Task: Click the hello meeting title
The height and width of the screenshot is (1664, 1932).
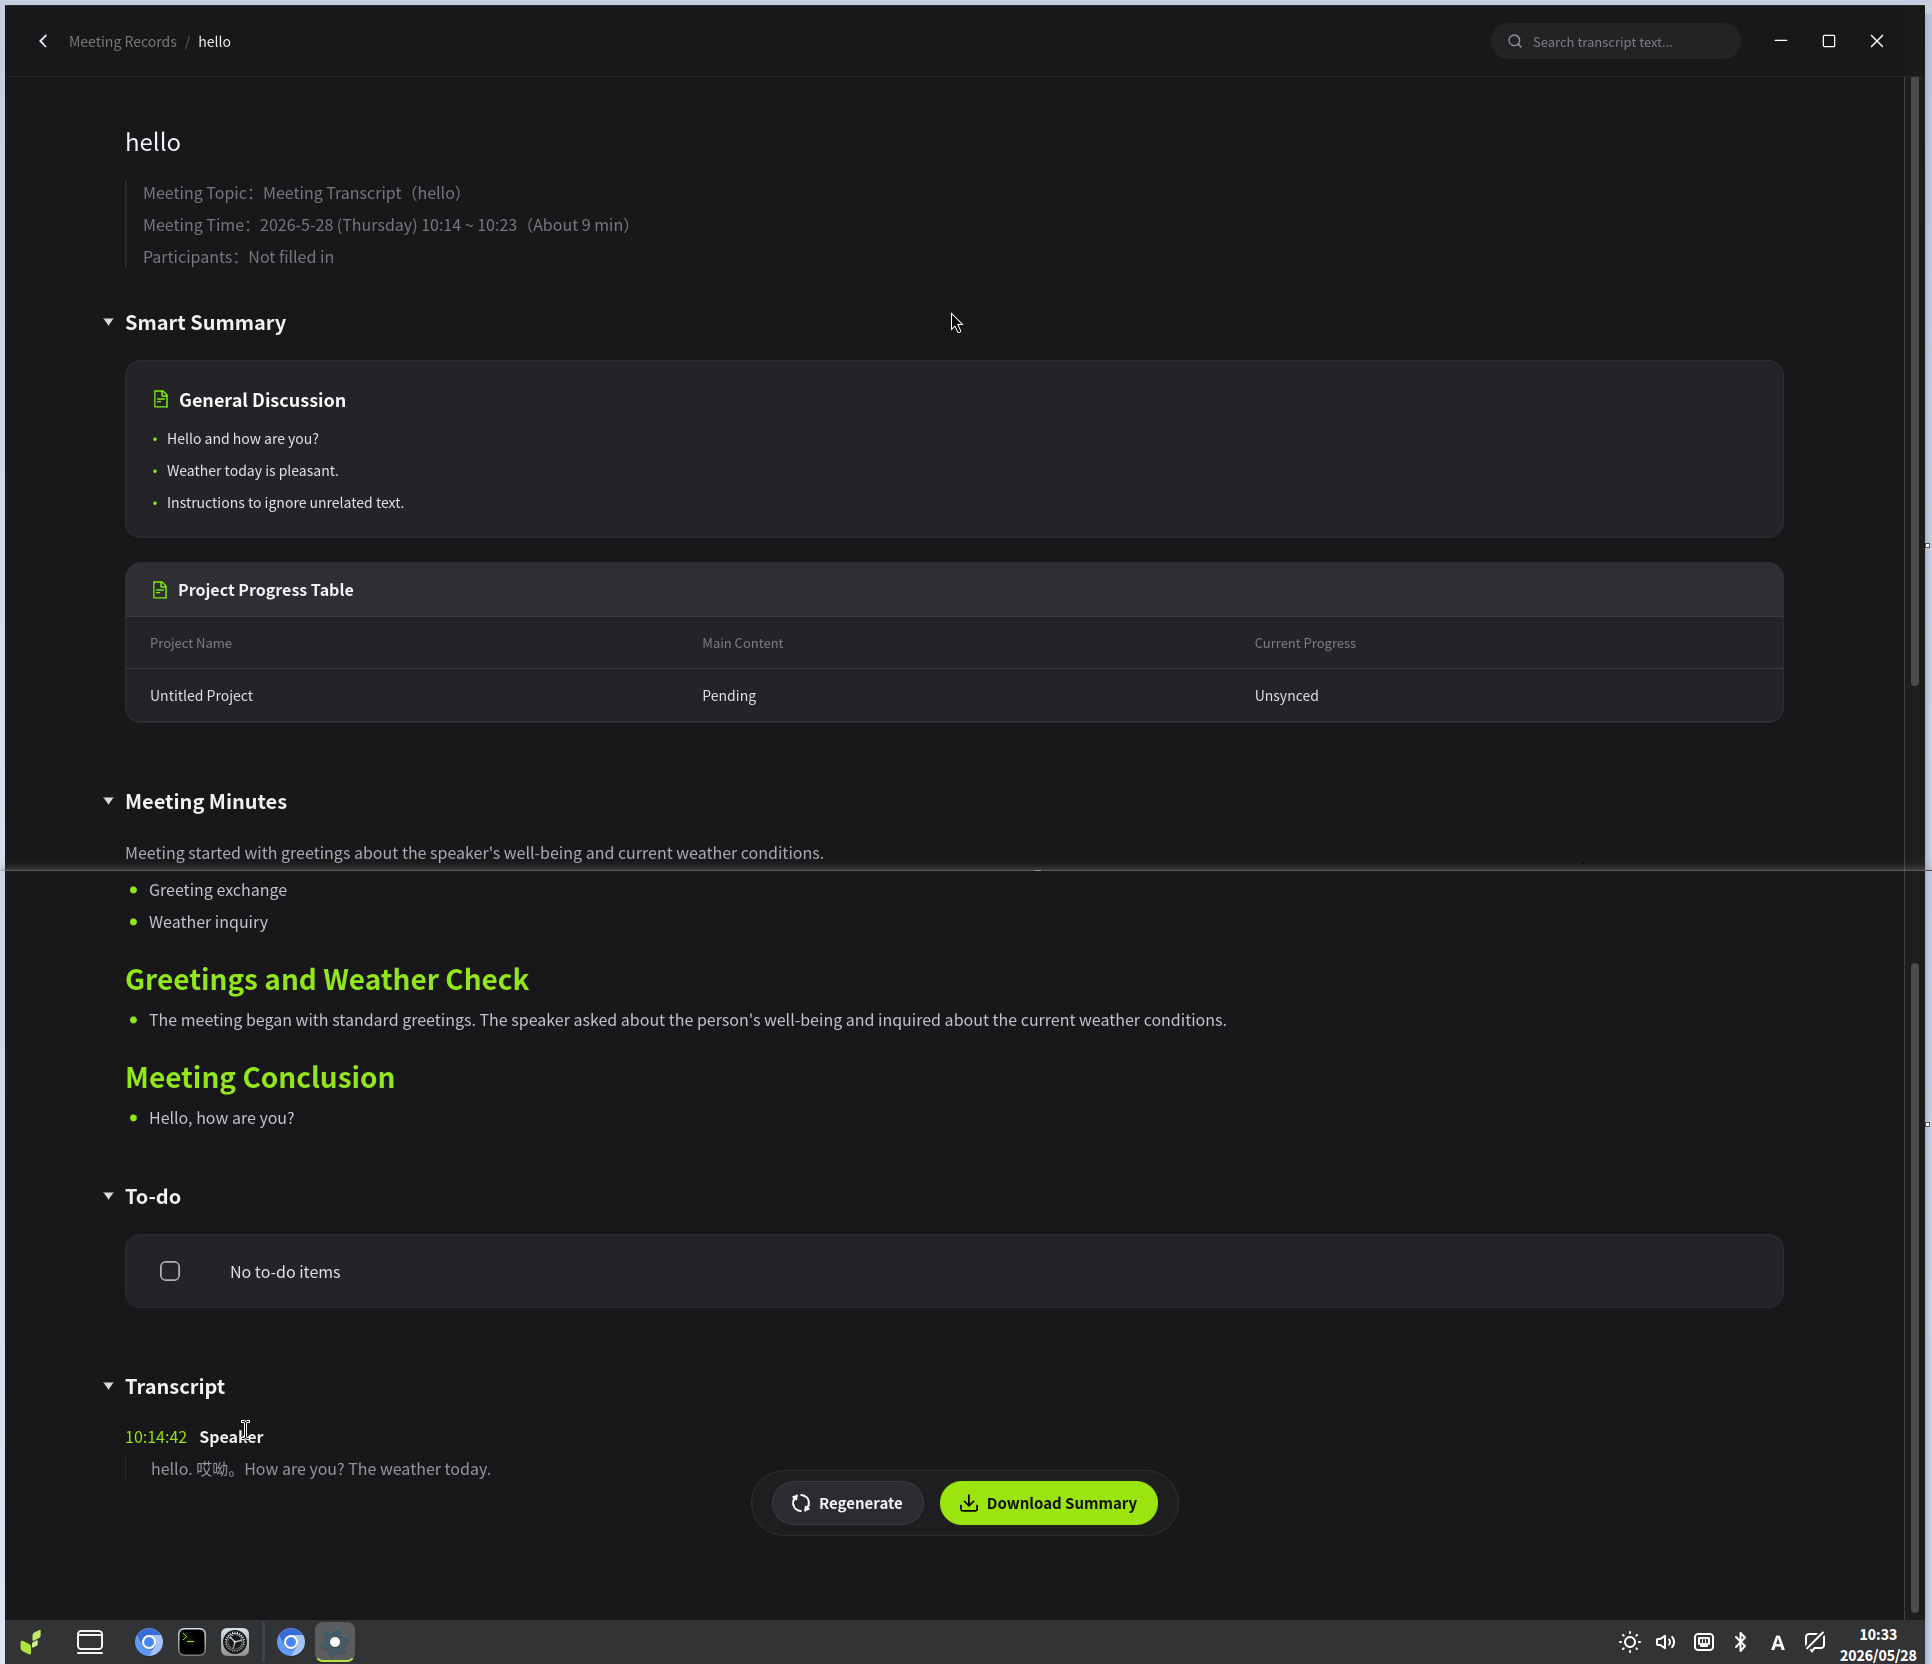Action: coord(153,142)
